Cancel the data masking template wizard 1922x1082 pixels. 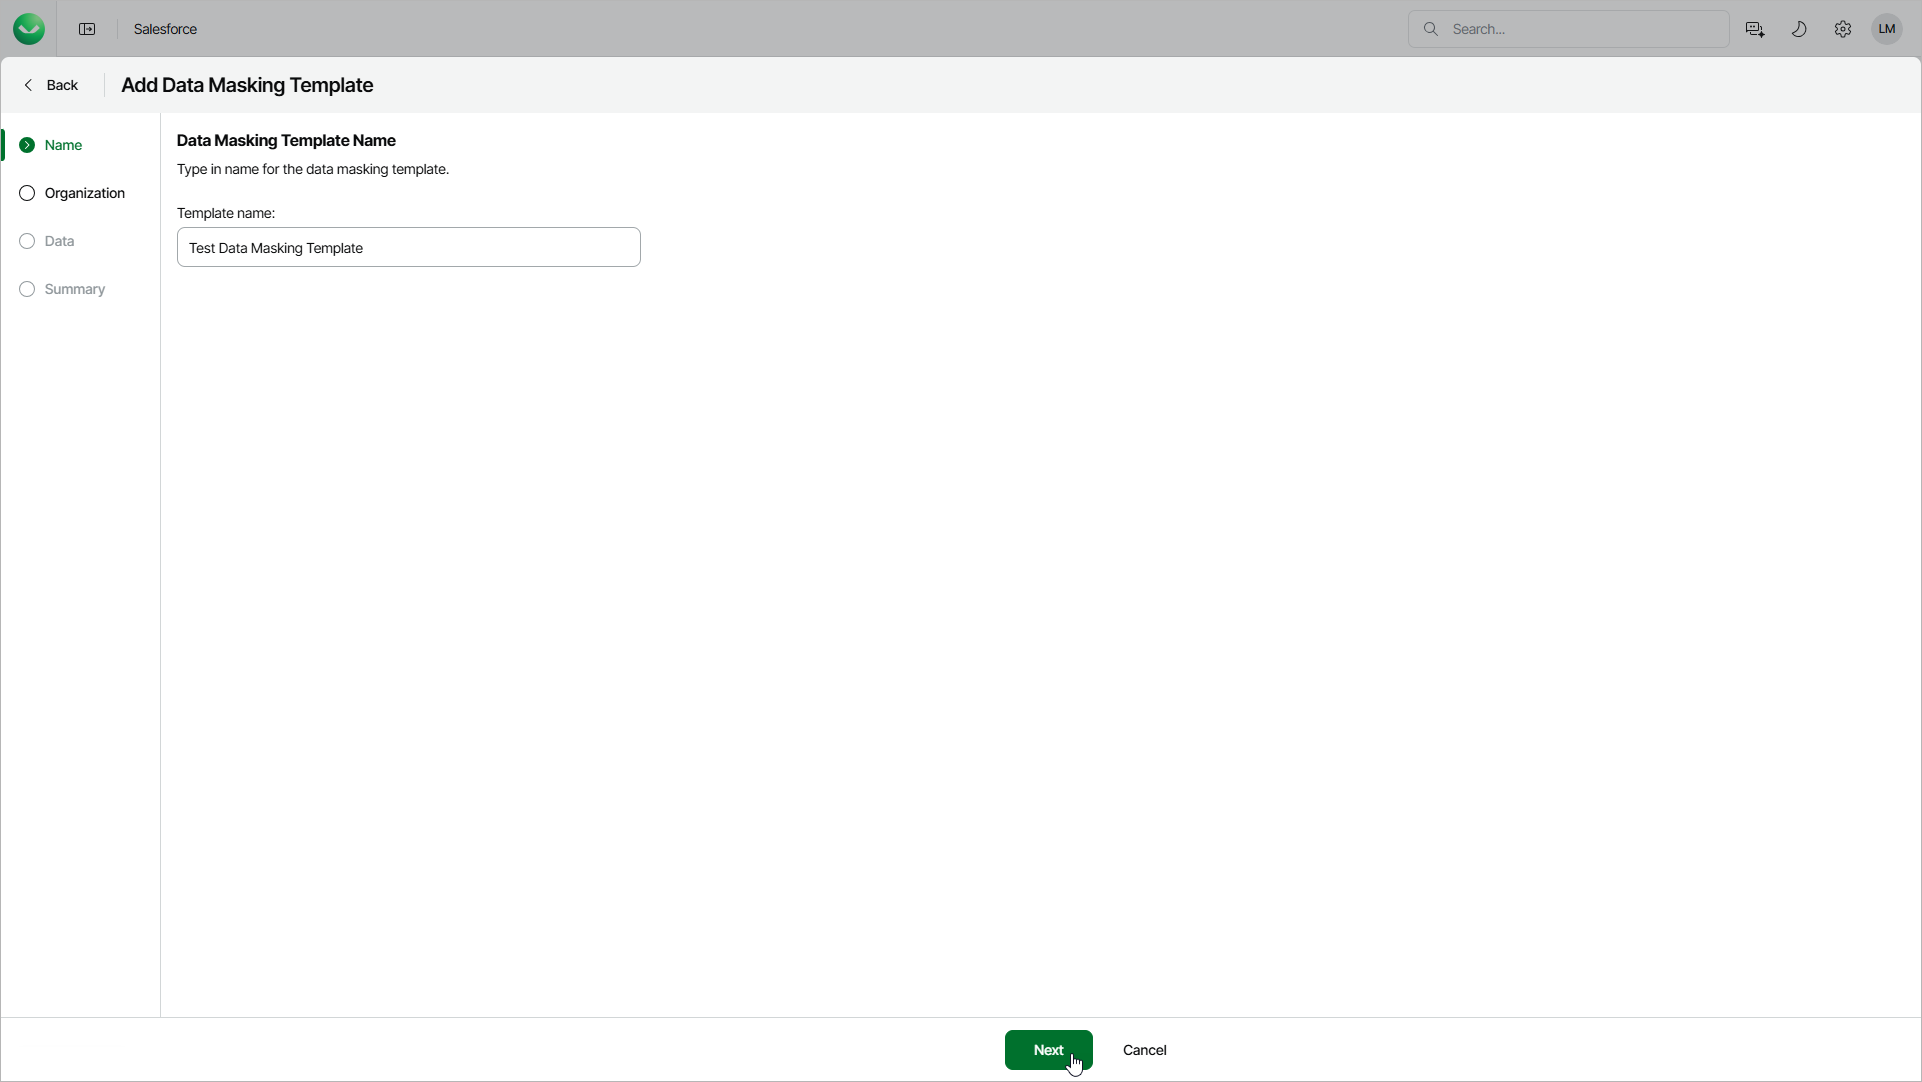click(1144, 1050)
